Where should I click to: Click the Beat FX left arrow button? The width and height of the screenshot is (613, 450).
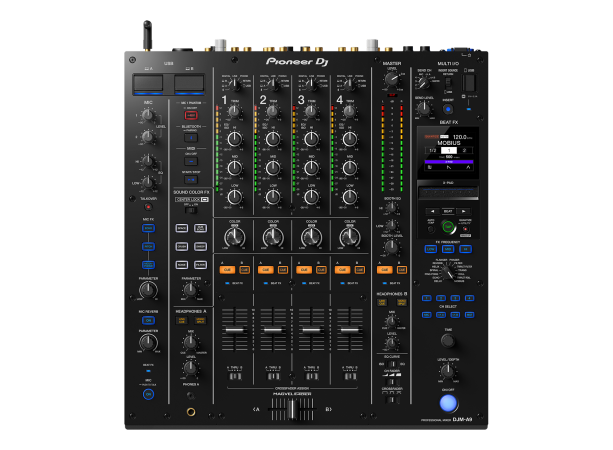pos(432,211)
